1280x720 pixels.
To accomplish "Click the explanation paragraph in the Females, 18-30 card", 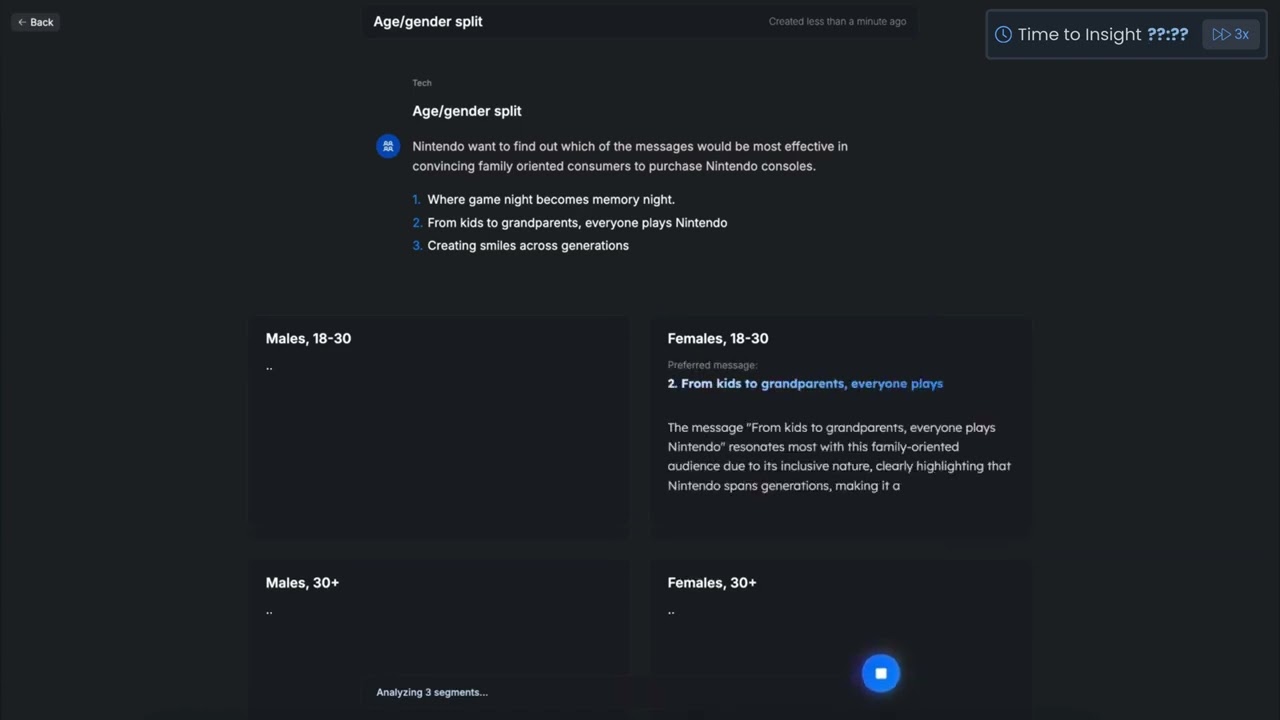I will point(839,456).
